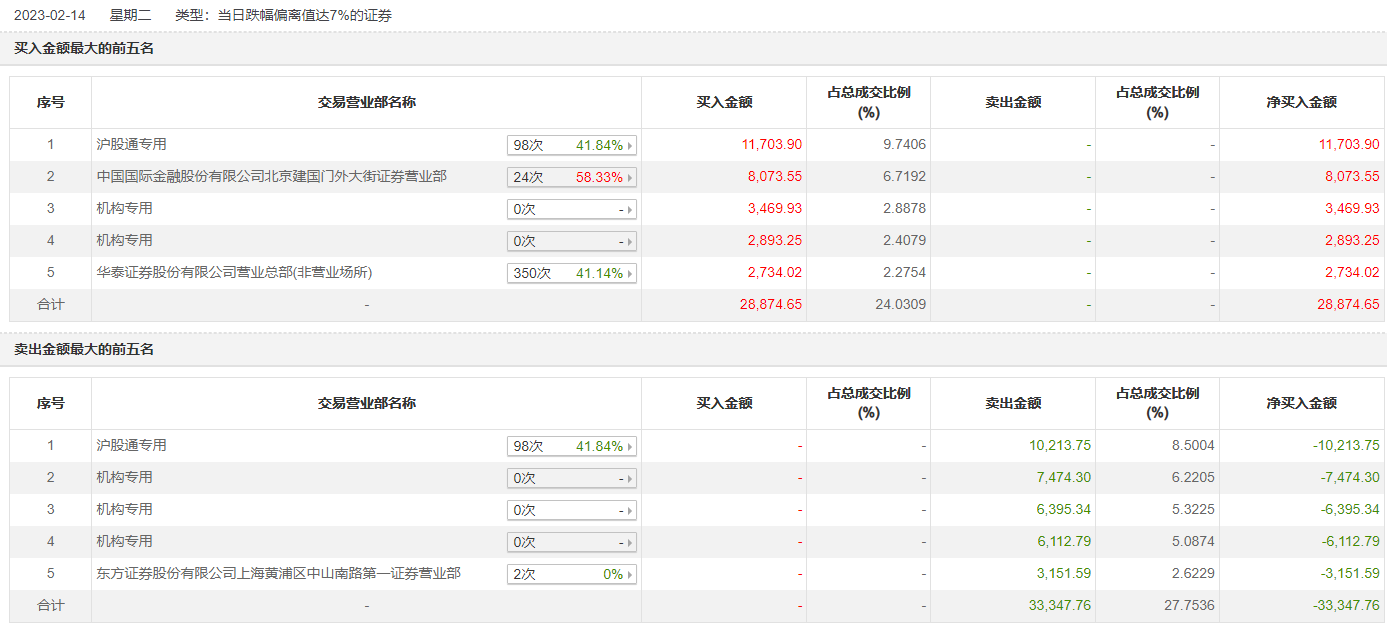Expand the 0次 stats box in buy table row 3
The image size is (1387, 628).
571,210
